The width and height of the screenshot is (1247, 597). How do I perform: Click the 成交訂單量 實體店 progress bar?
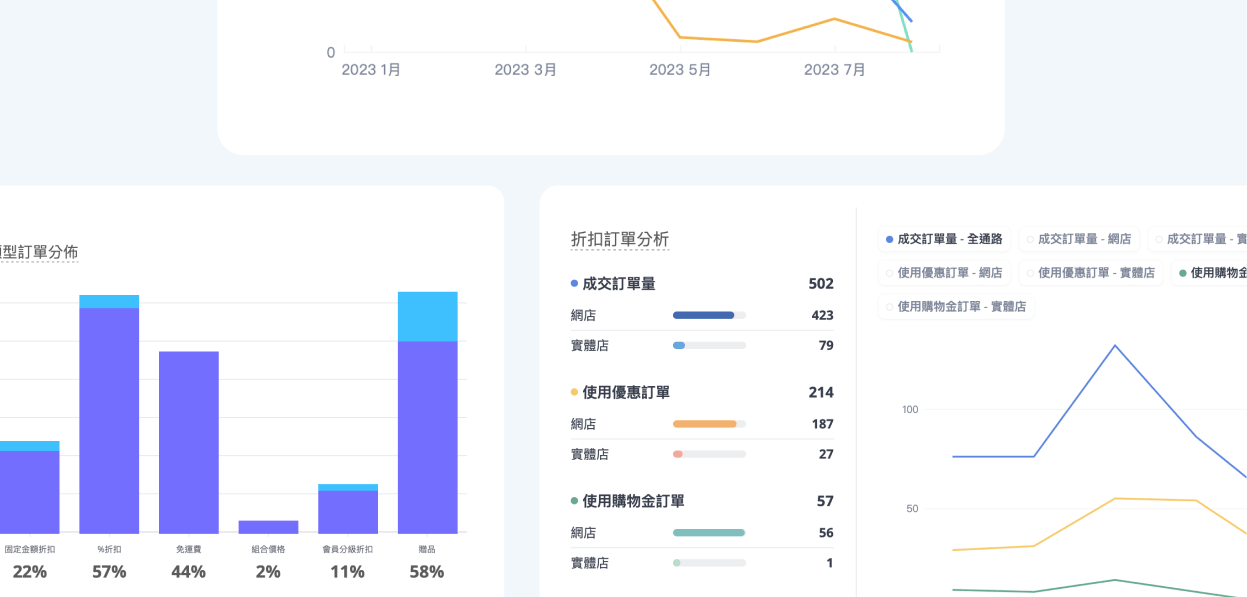click(709, 345)
